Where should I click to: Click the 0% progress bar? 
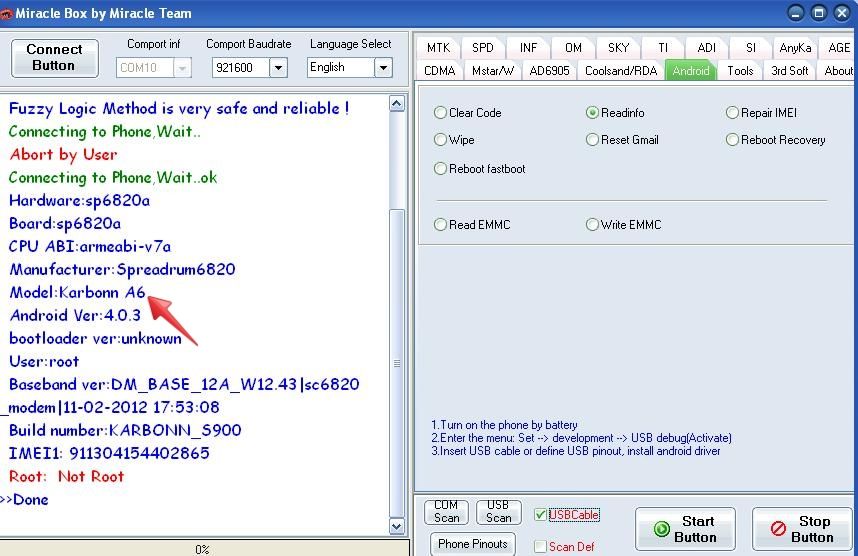tap(204, 549)
